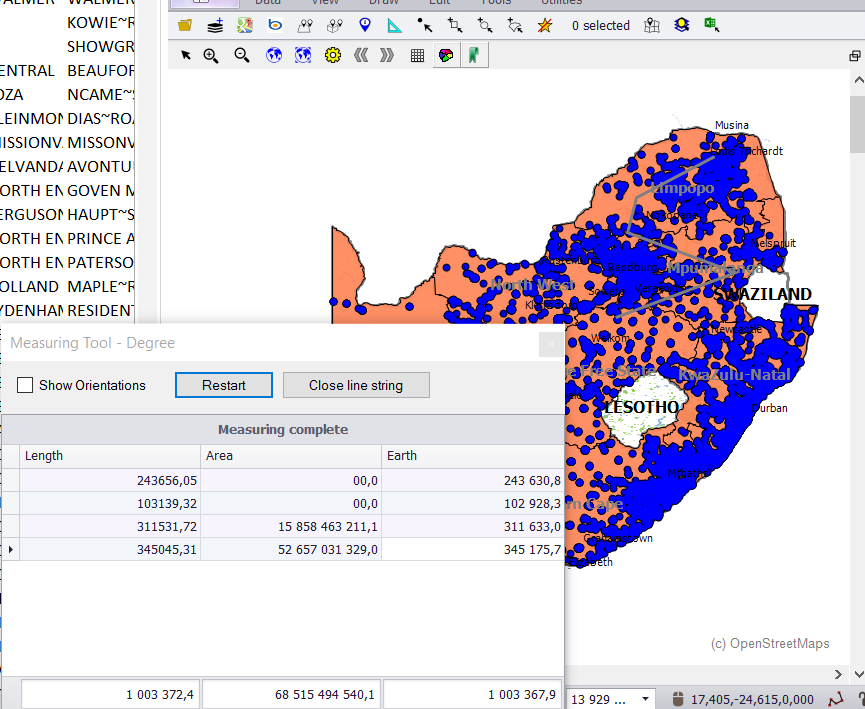
Task: Click the grid table view icon
Action: tap(417, 56)
